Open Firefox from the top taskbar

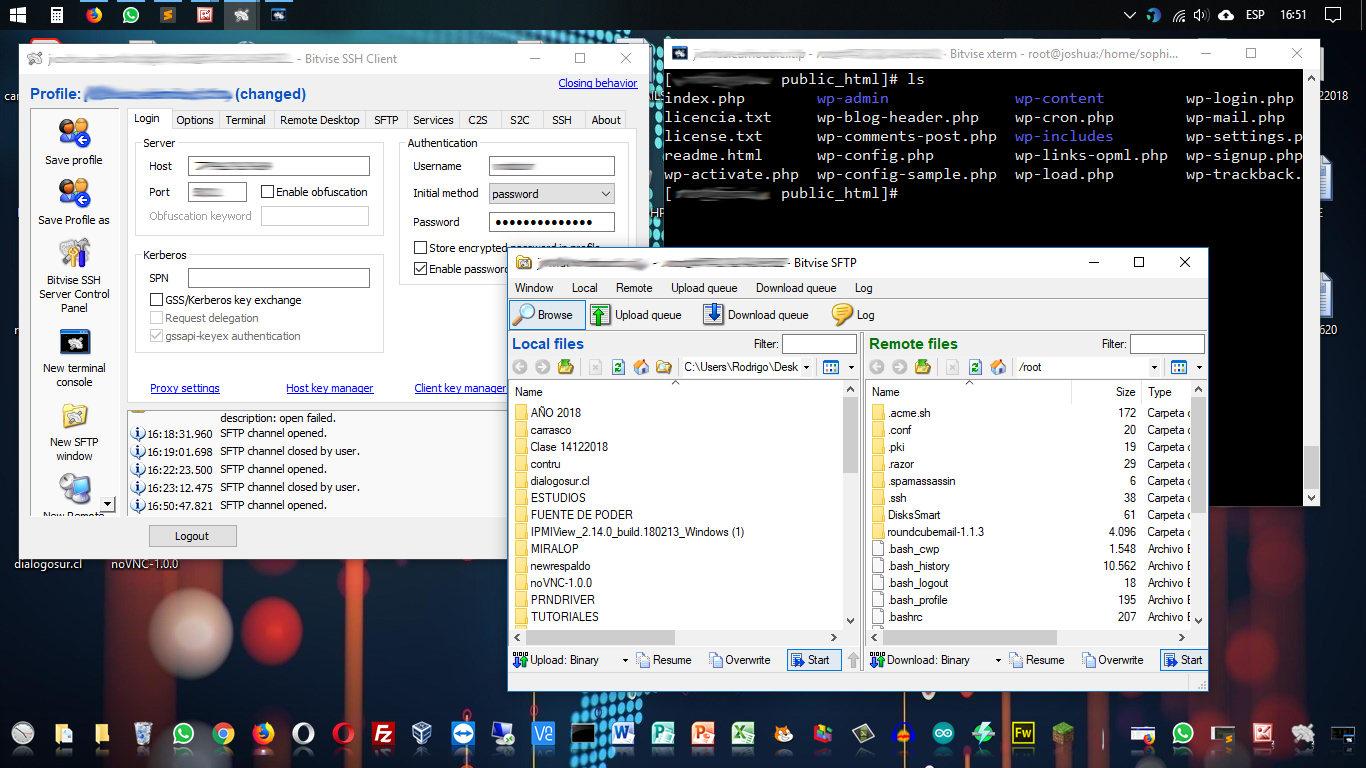point(94,15)
